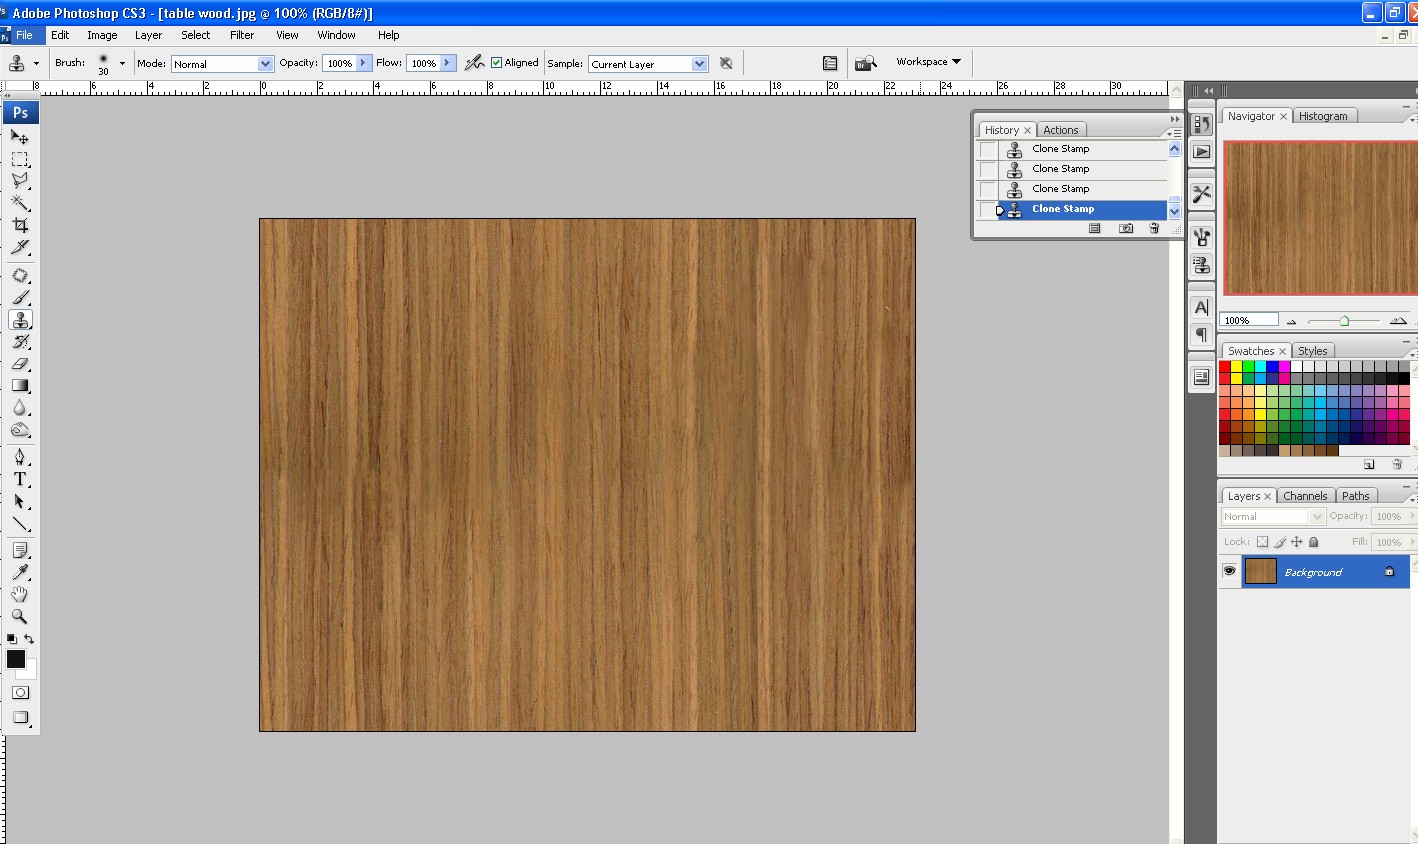Toggle airbrush mode in the options bar
The image size is (1418, 844).
[474, 62]
